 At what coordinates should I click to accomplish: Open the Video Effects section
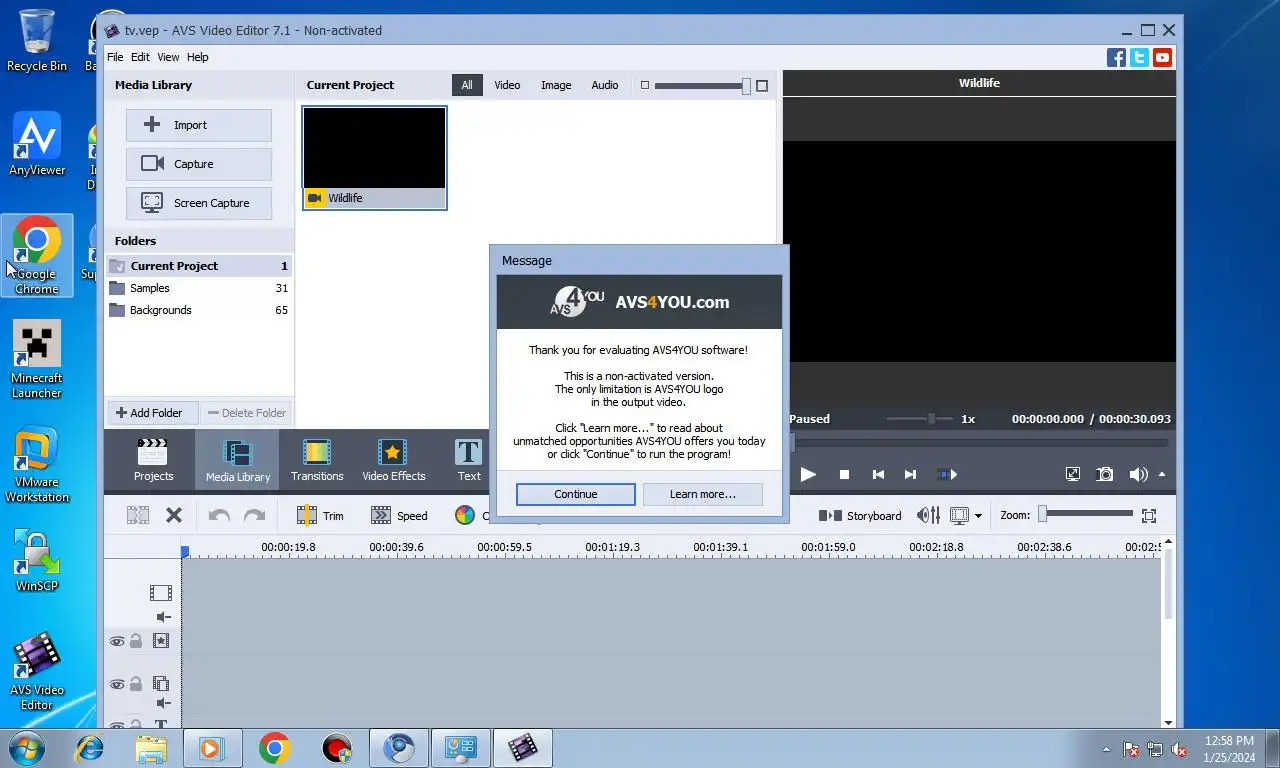pos(393,460)
